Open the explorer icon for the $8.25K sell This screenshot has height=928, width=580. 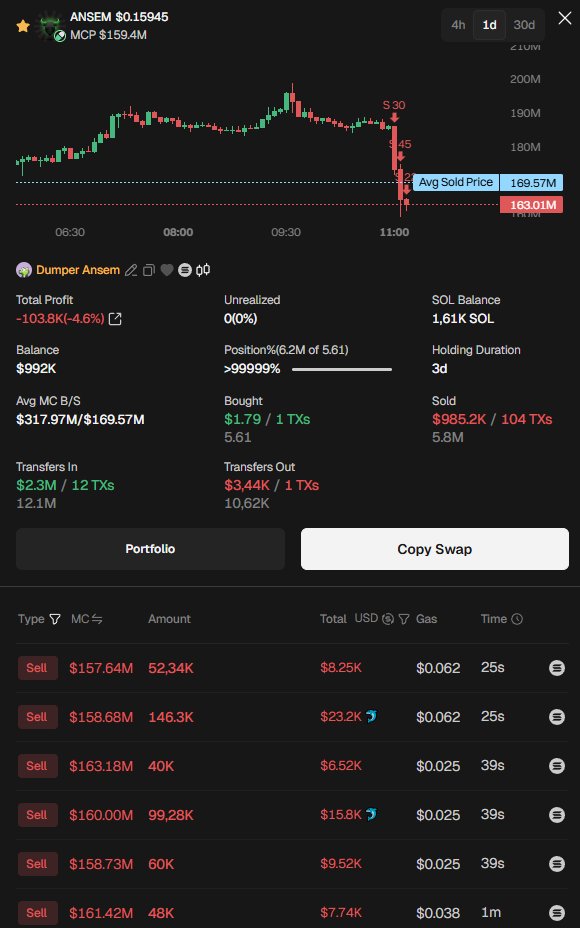557,668
